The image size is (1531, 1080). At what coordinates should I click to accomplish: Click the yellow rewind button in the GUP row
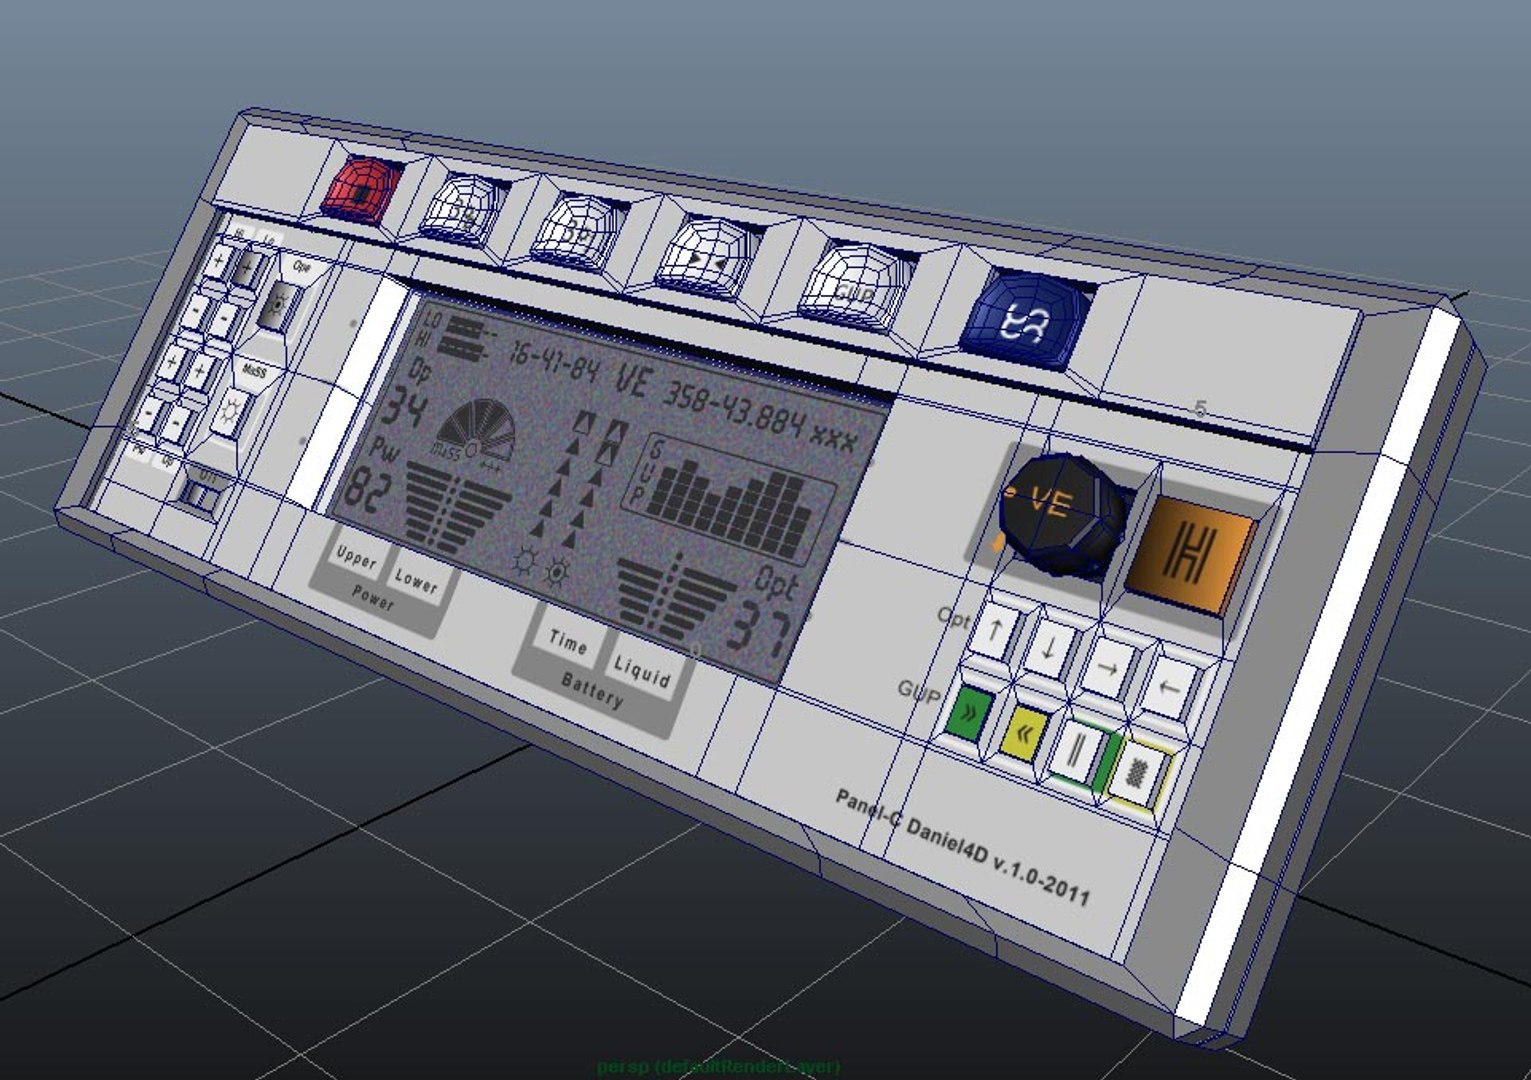1022,735
